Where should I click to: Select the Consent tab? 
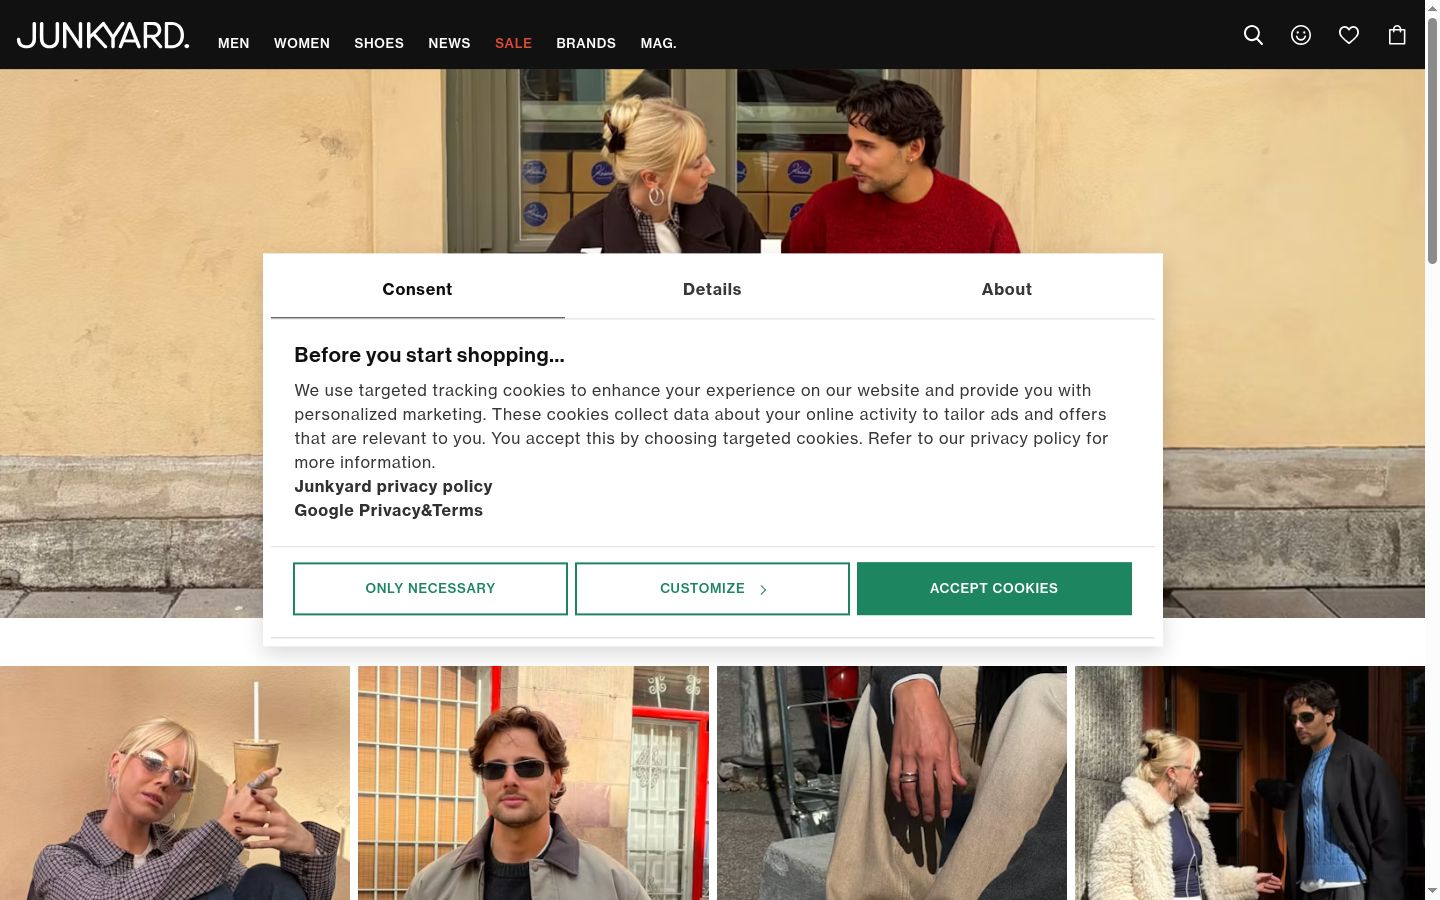pyautogui.click(x=417, y=289)
